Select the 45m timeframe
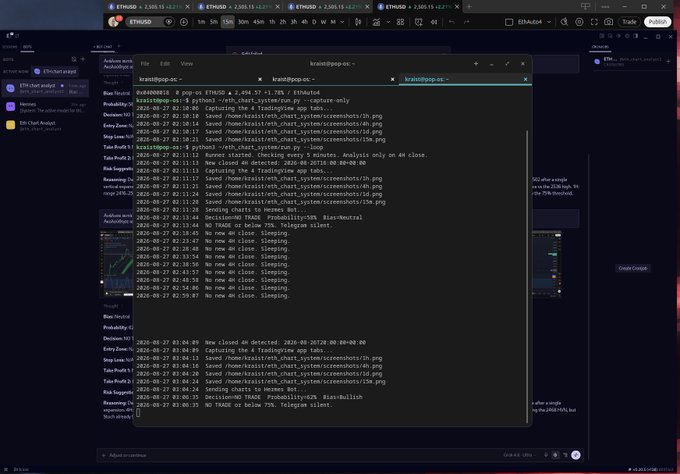The image size is (680, 474). 258,22
